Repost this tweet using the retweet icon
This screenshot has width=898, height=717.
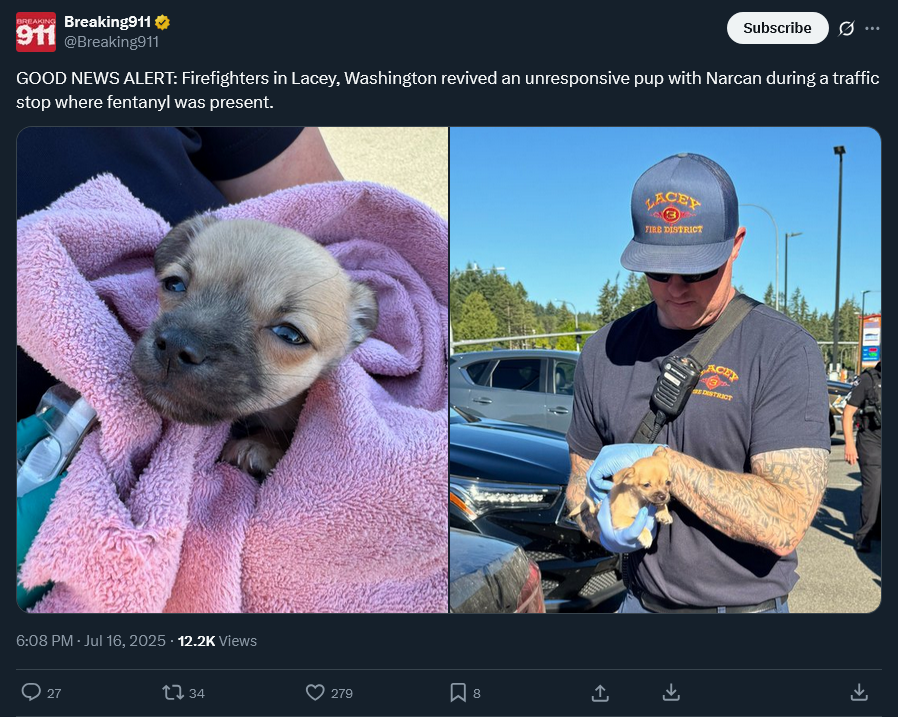(x=172, y=693)
